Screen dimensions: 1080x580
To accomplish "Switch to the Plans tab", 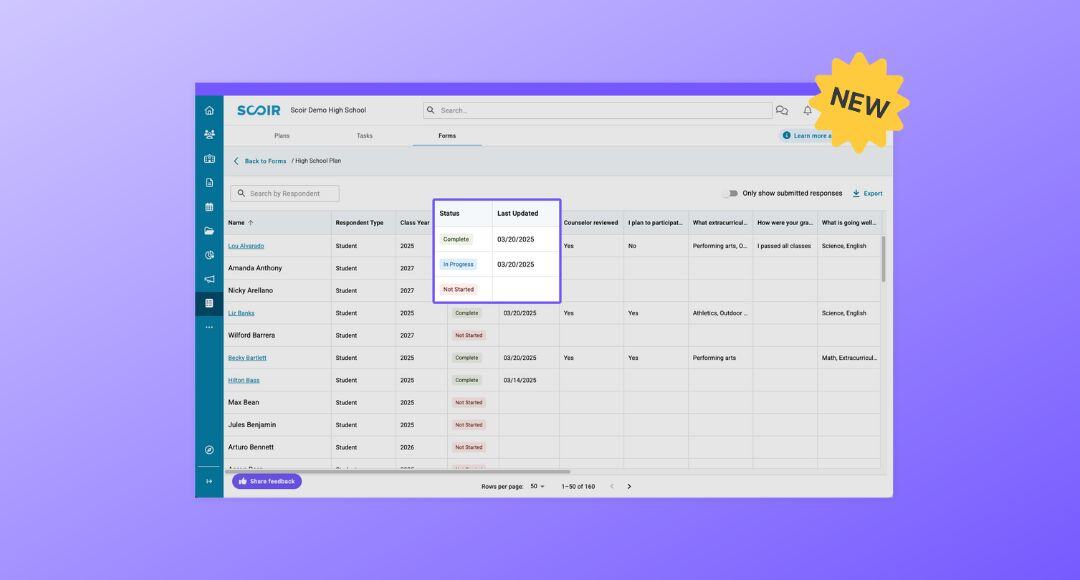I will pos(282,135).
